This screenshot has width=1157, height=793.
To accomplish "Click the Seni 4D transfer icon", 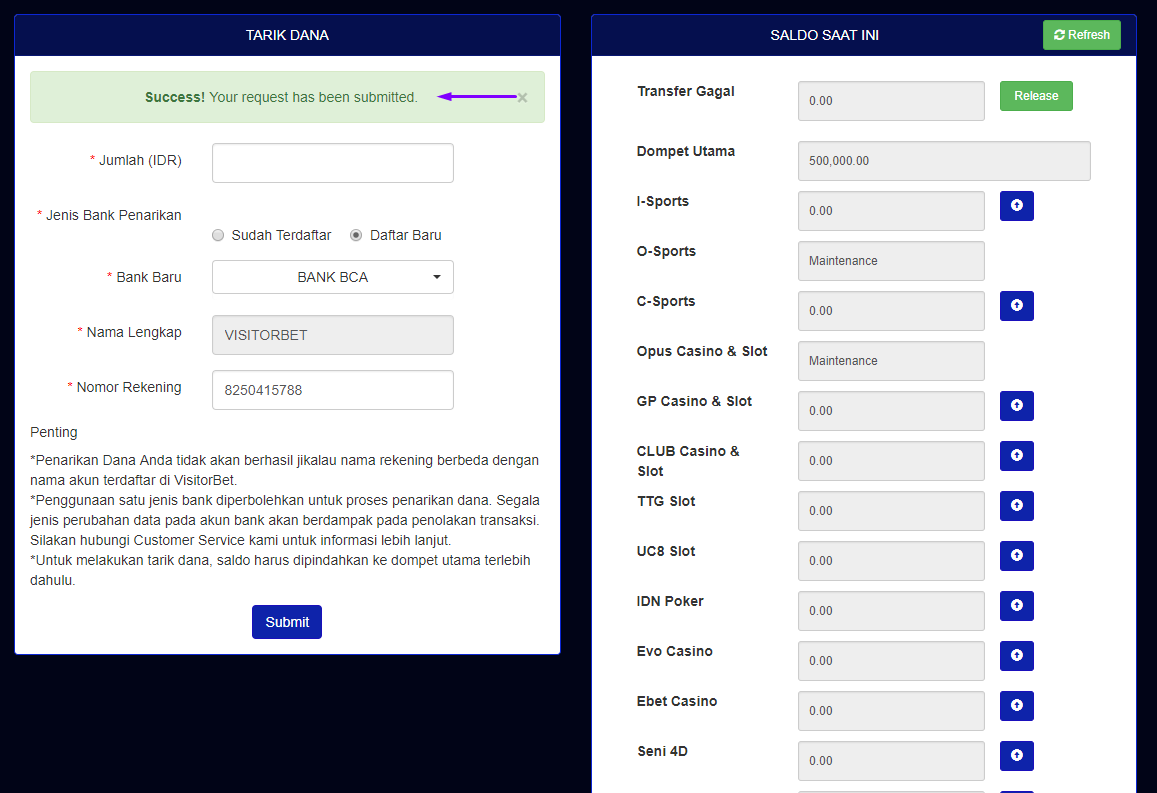I will (1016, 755).
